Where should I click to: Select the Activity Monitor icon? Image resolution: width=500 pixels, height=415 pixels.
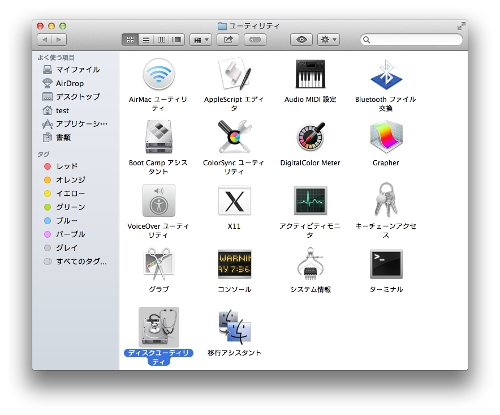coord(310,201)
